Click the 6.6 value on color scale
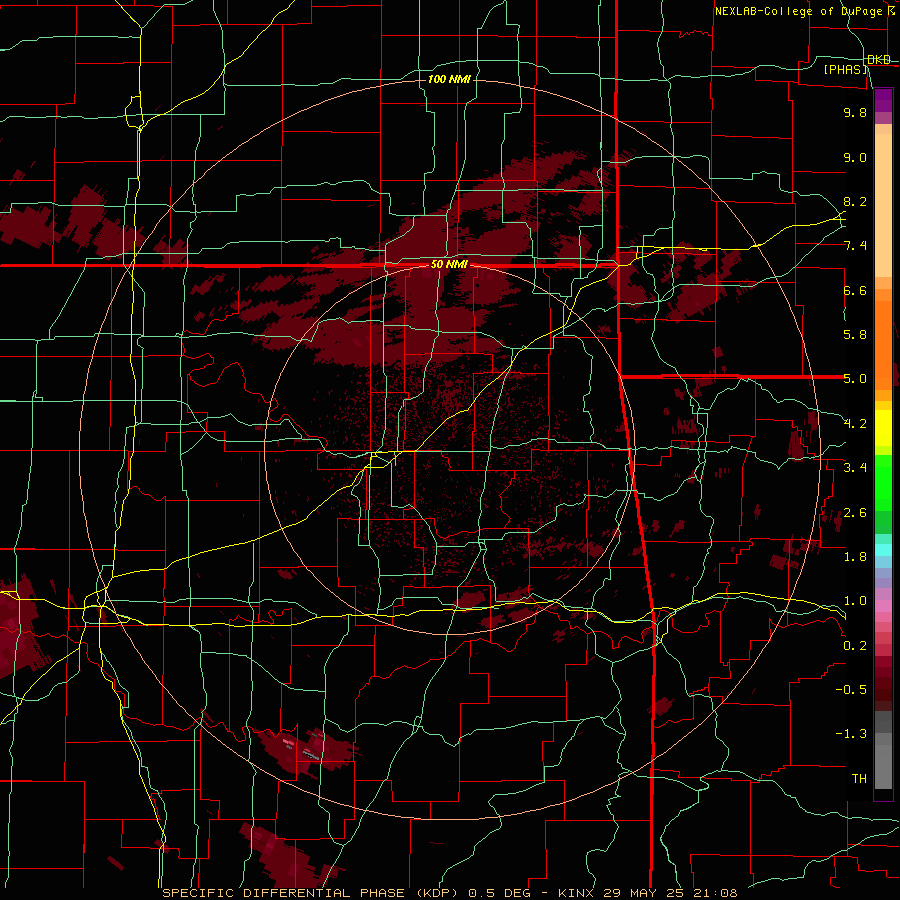900x900 pixels. tap(855, 290)
